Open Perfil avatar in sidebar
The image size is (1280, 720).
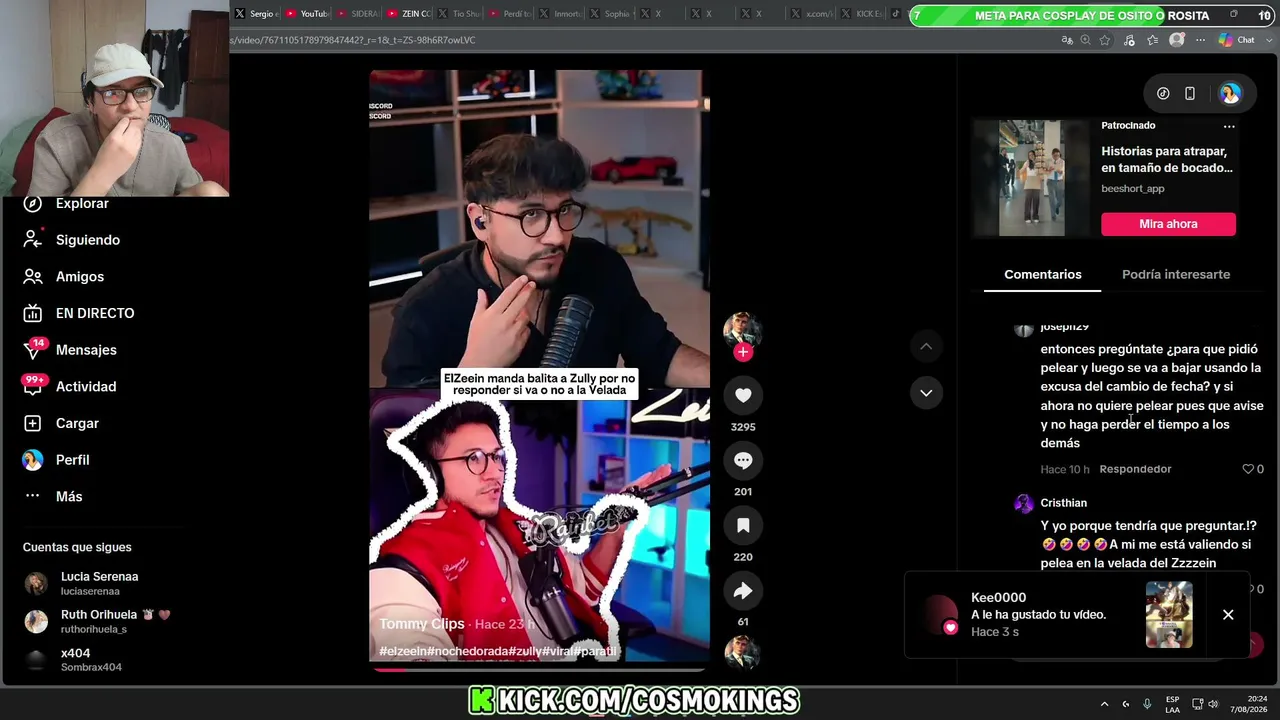pos(33,460)
